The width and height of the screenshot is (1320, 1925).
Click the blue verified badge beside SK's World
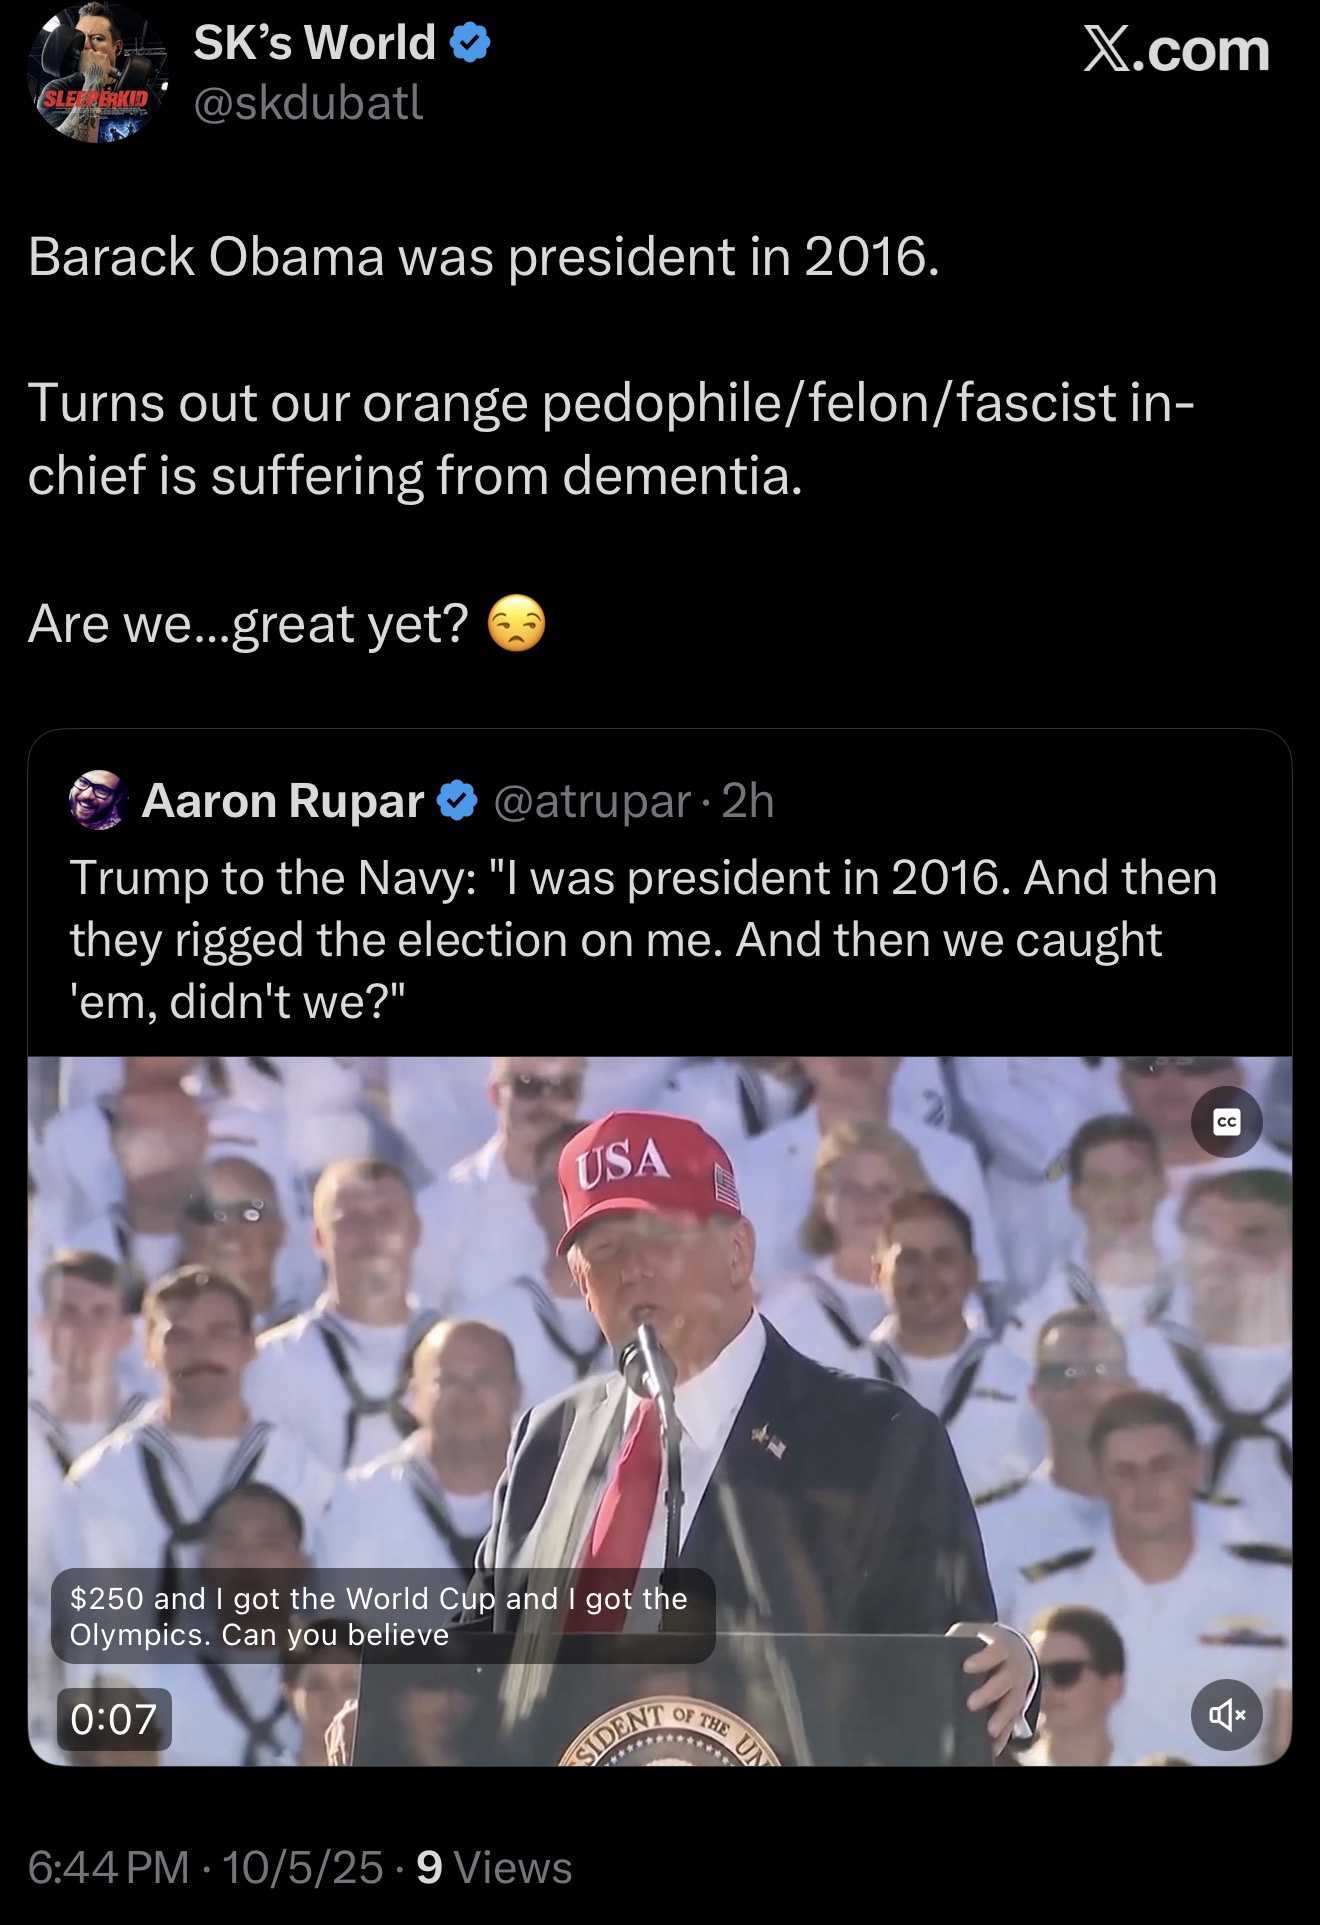click(469, 44)
